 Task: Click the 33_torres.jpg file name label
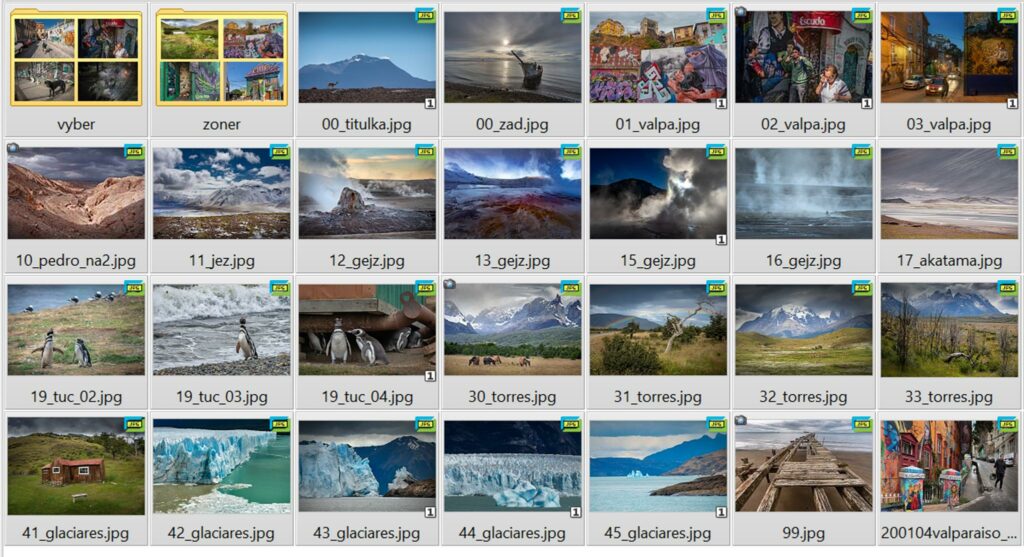tap(949, 396)
